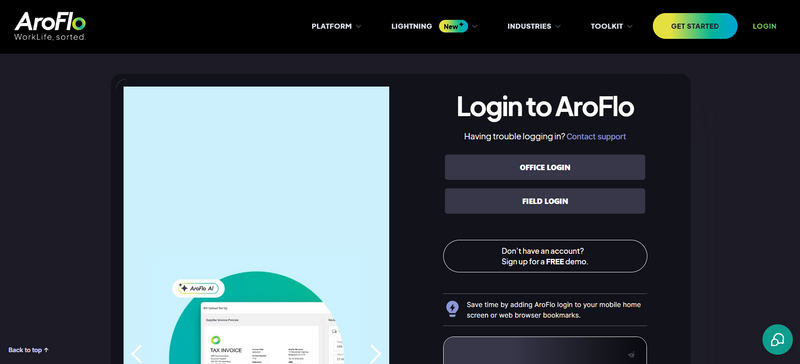Open the Industries menu
The image size is (800, 364).
[x=529, y=27]
